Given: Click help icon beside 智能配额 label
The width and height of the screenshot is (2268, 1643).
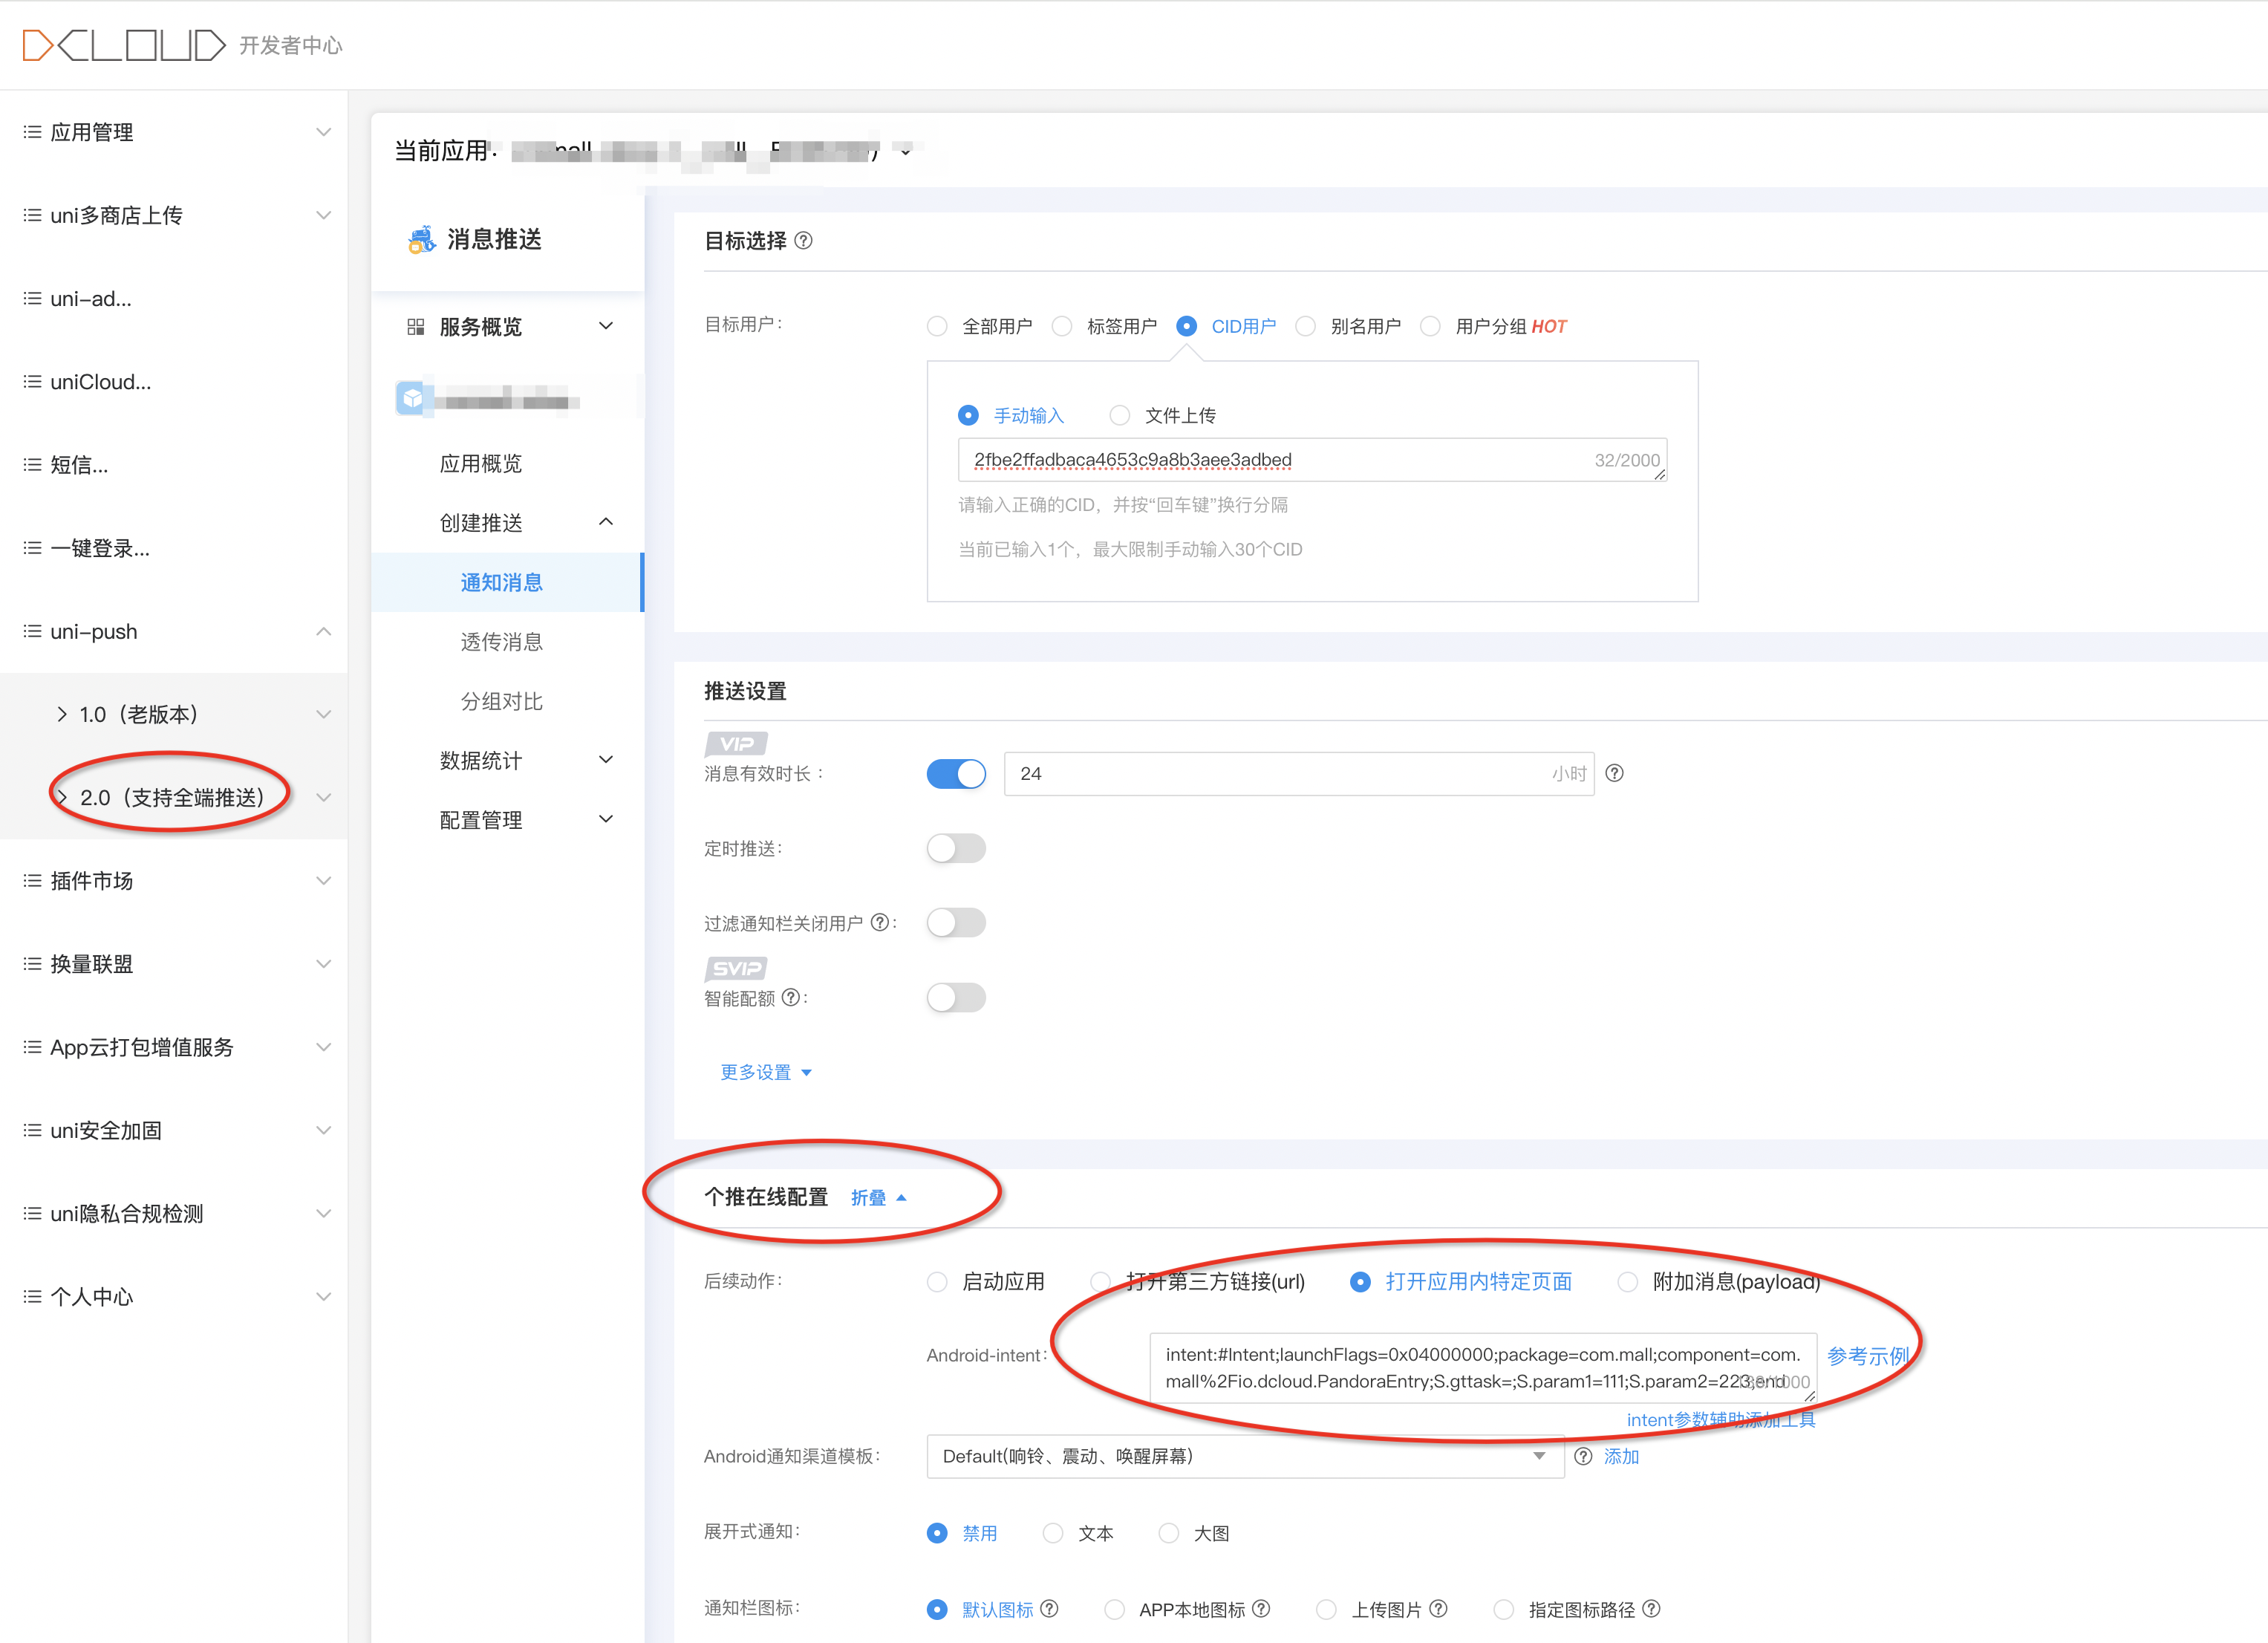Looking at the screenshot, I should [x=790, y=997].
